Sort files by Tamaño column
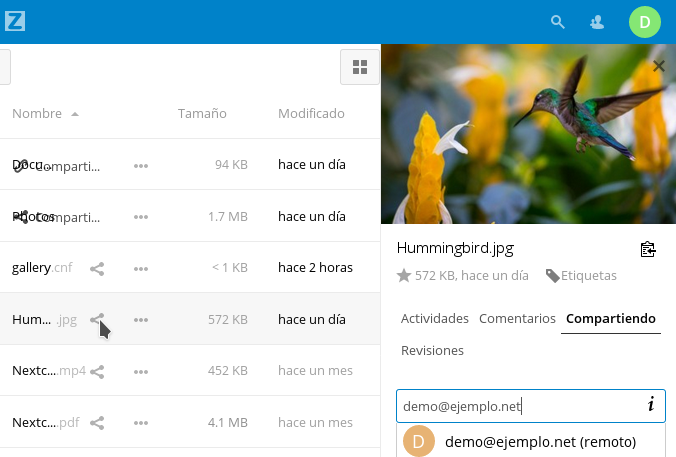Viewport: 676px width, 457px height. 202,113
